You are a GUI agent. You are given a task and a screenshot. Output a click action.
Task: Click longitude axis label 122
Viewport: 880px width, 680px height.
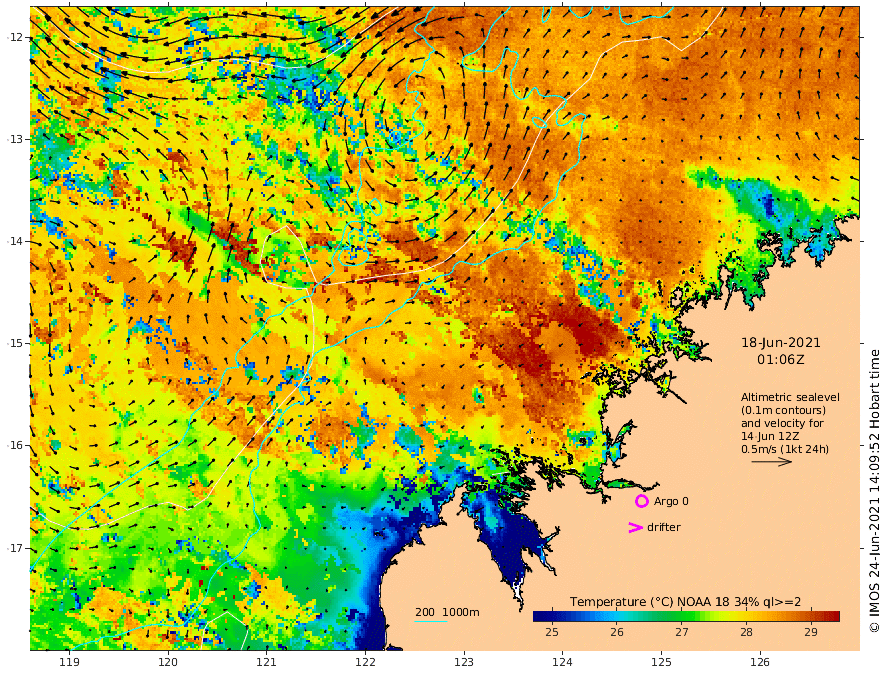click(x=365, y=662)
